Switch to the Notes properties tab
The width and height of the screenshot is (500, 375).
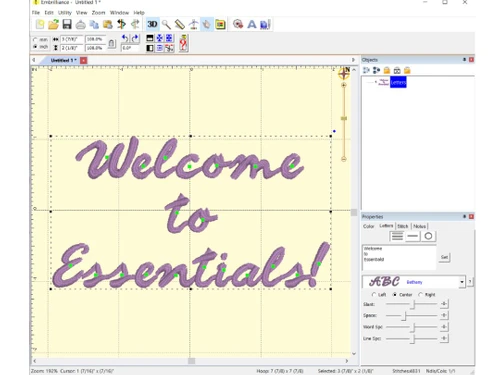pyautogui.click(x=419, y=226)
